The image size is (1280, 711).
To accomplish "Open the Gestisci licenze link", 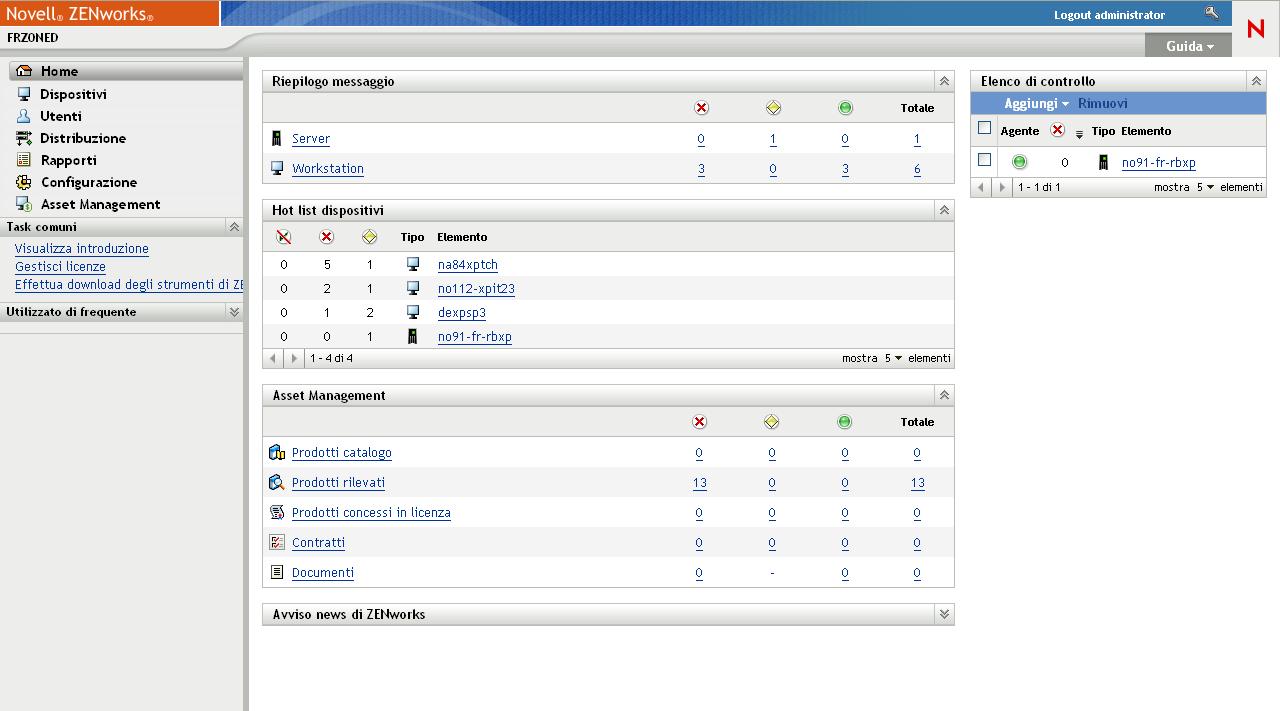I will pos(60,266).
